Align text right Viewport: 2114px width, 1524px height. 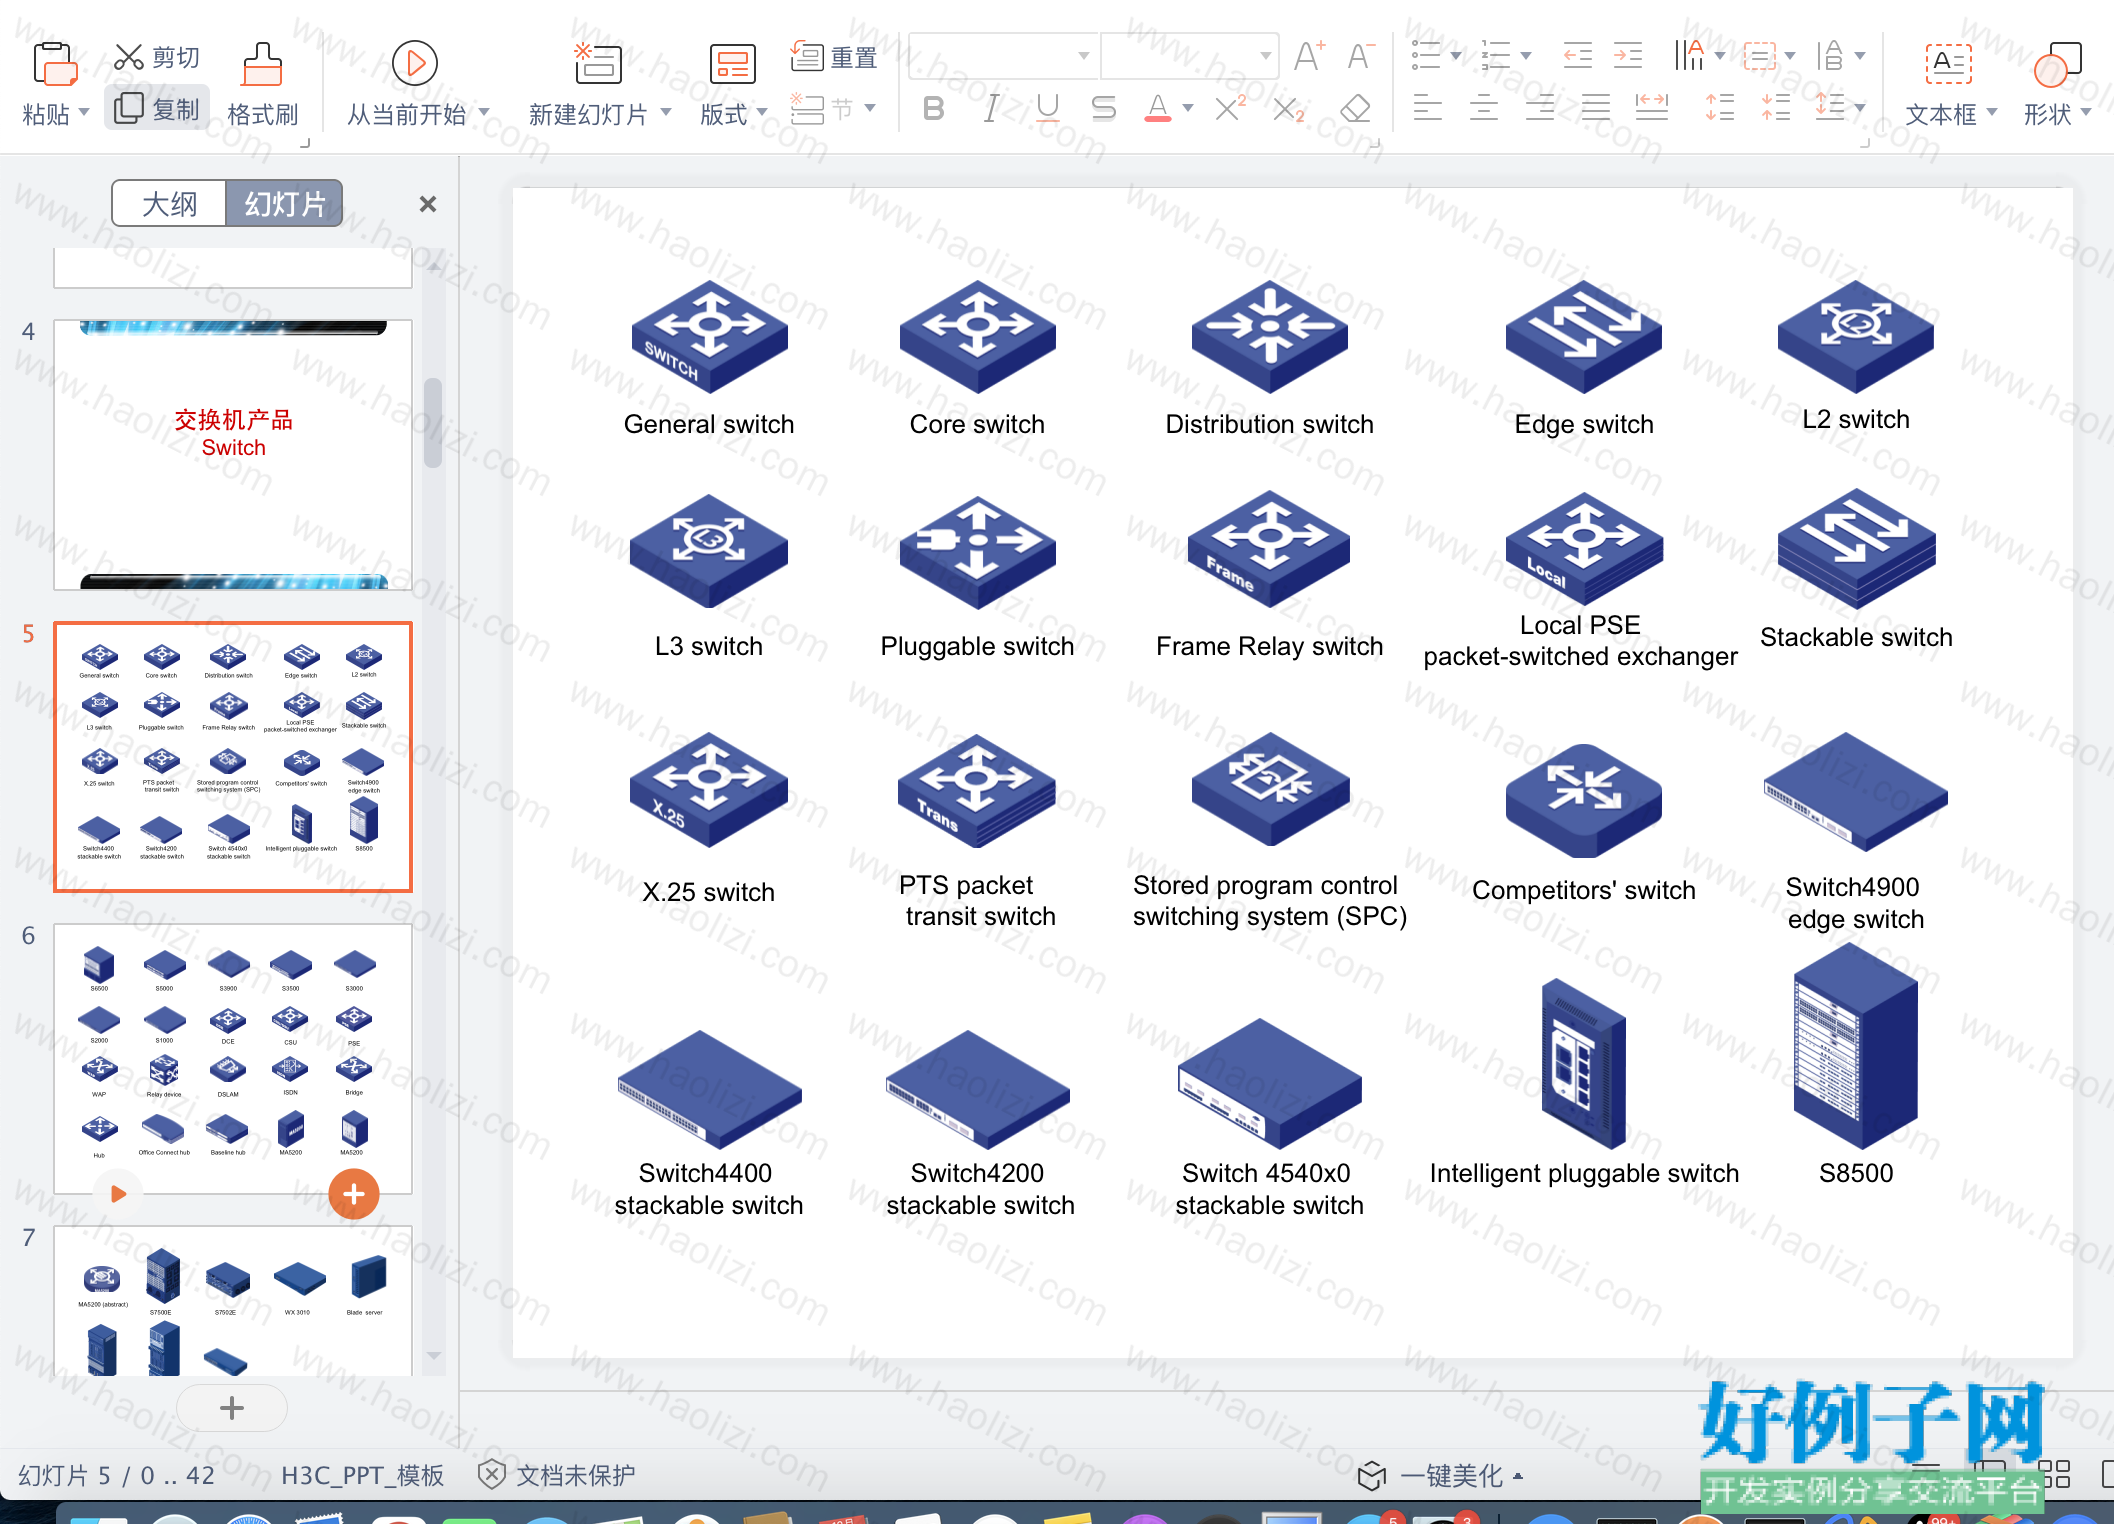coord(1539,107)
